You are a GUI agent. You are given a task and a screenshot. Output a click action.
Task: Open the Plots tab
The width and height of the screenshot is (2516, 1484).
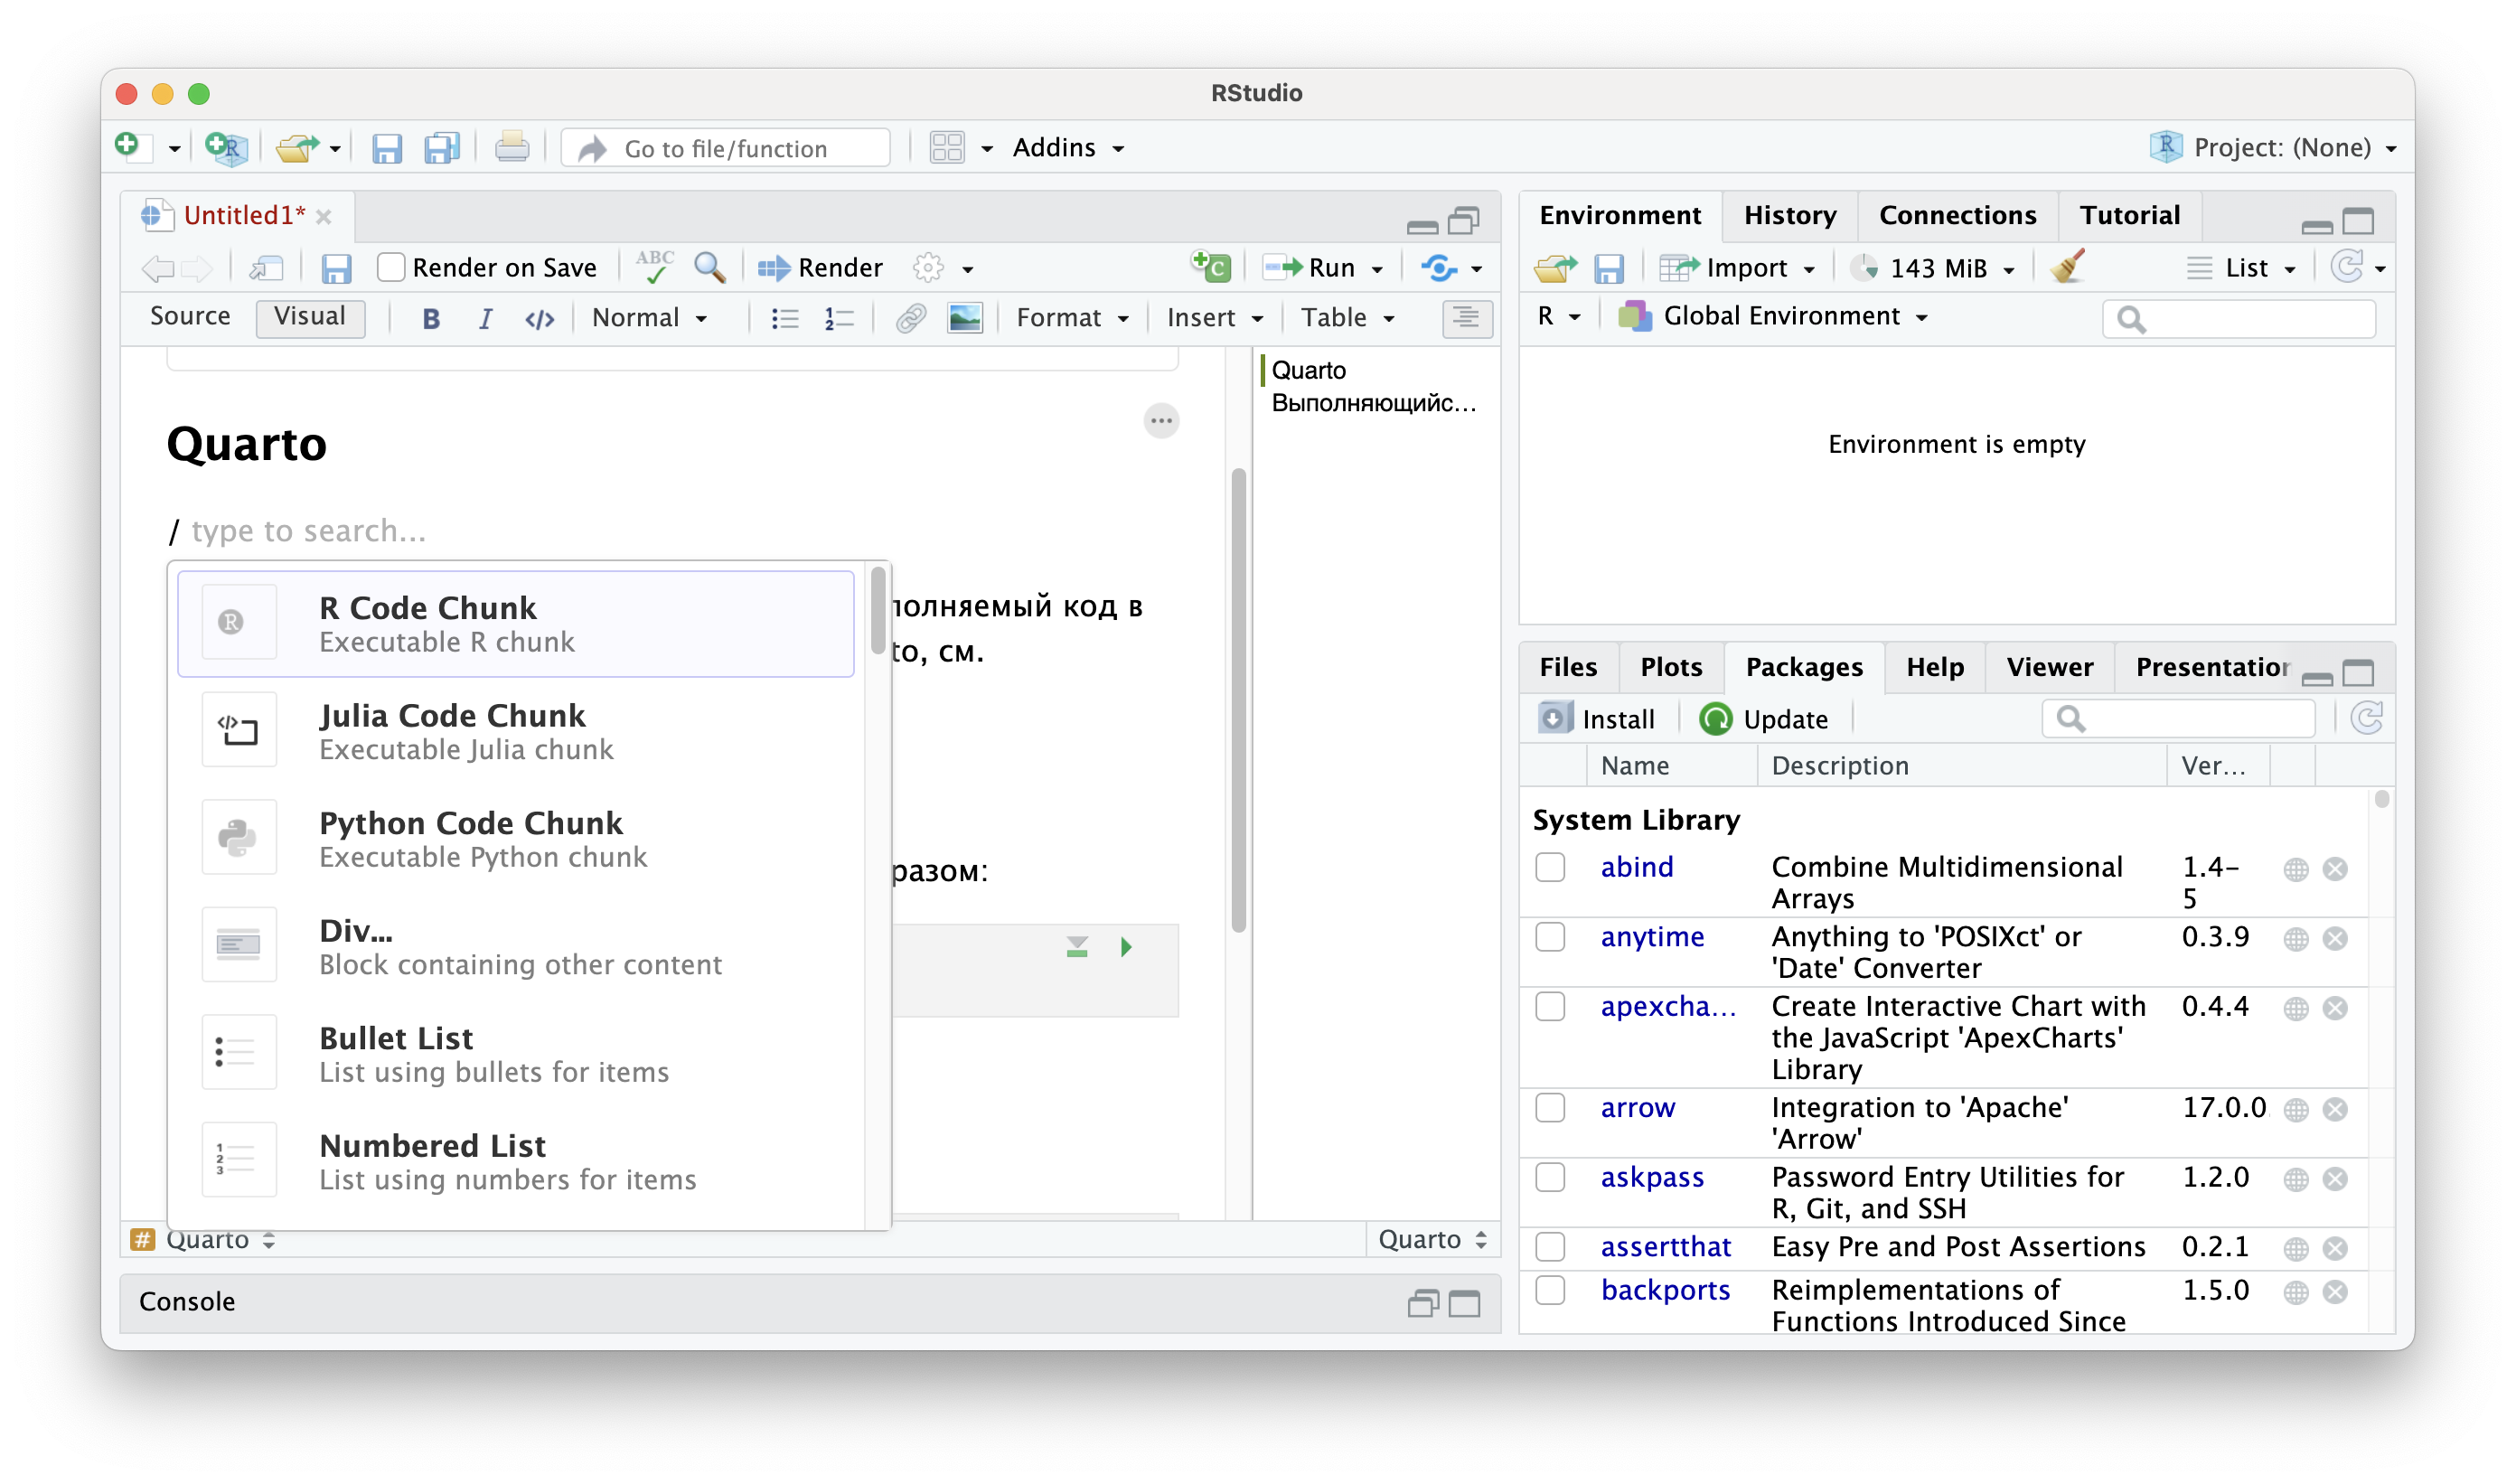(x=1671, y=668)
